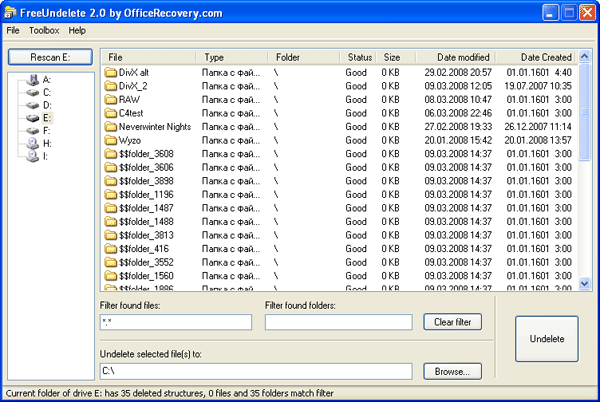Click created date 26.12.2007 11:14
600x402 pixels.
click(538, 127)
